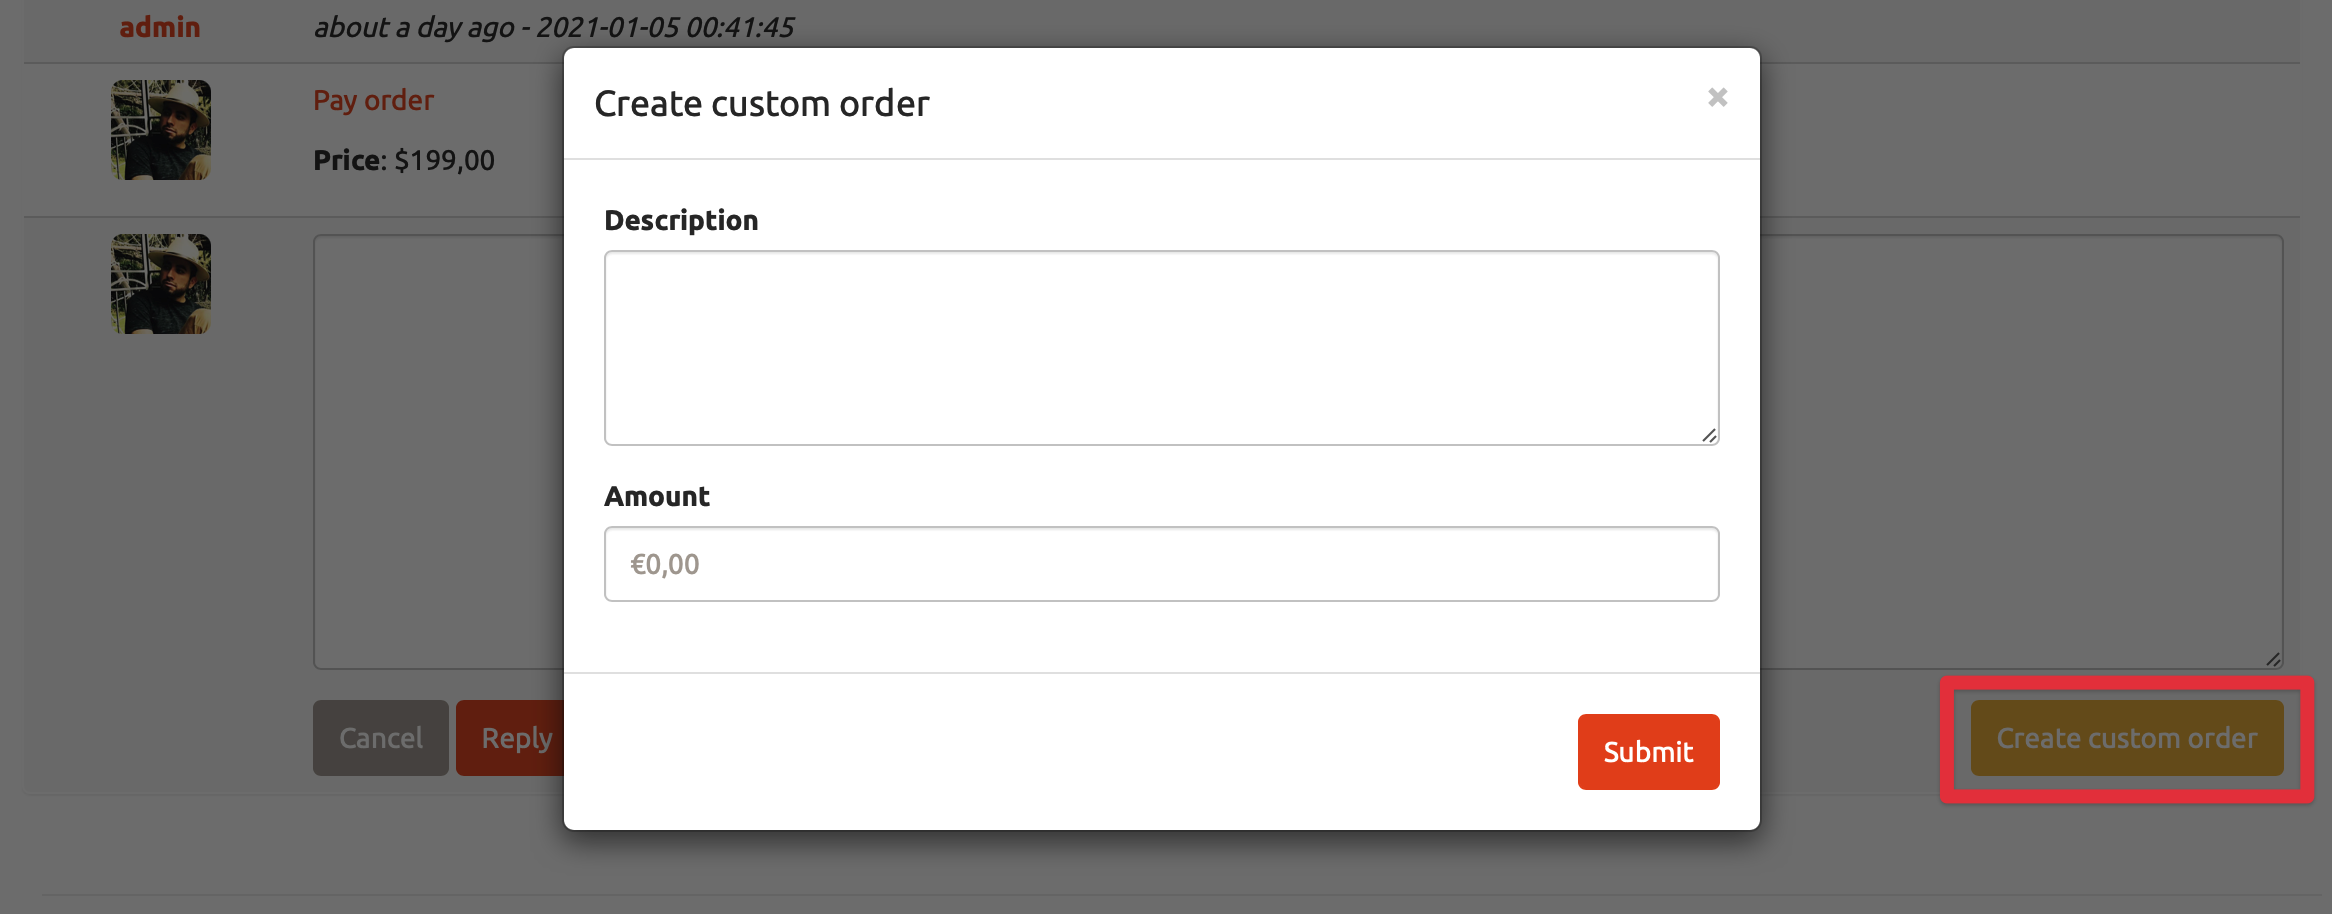The image size is (2332, 914).
Task: Click the red Reply button
Action: [511, 738]
